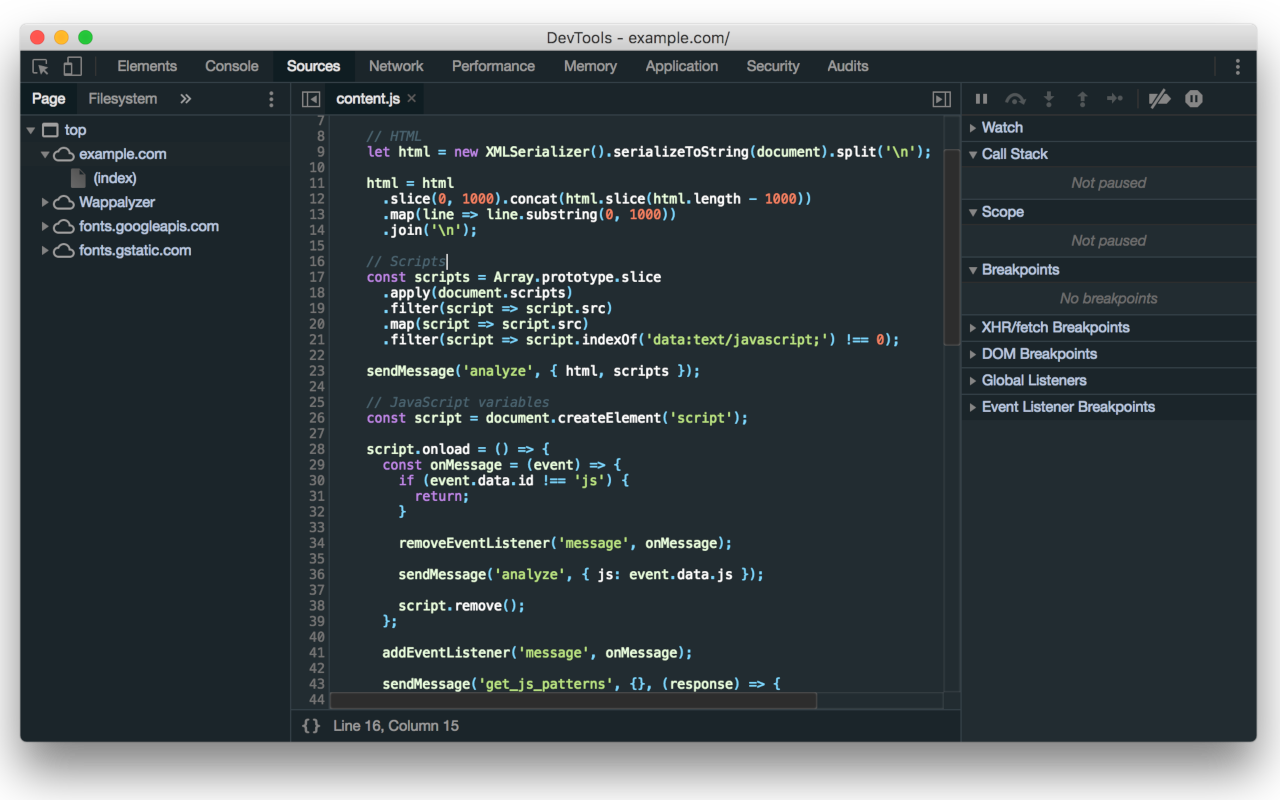Viewport: 1280px width, 800px height.
Task: Click the step into function icon
Action: point(1049,99)
